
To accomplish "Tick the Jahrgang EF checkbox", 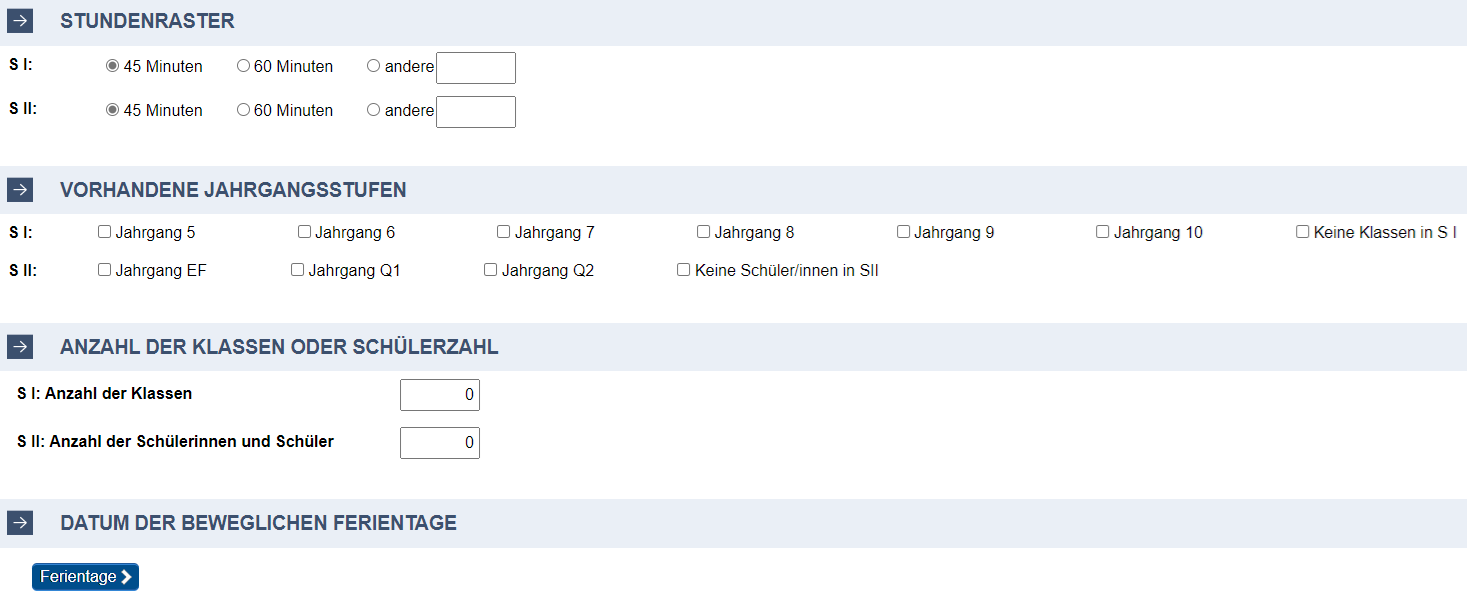I will coord(104,270).
